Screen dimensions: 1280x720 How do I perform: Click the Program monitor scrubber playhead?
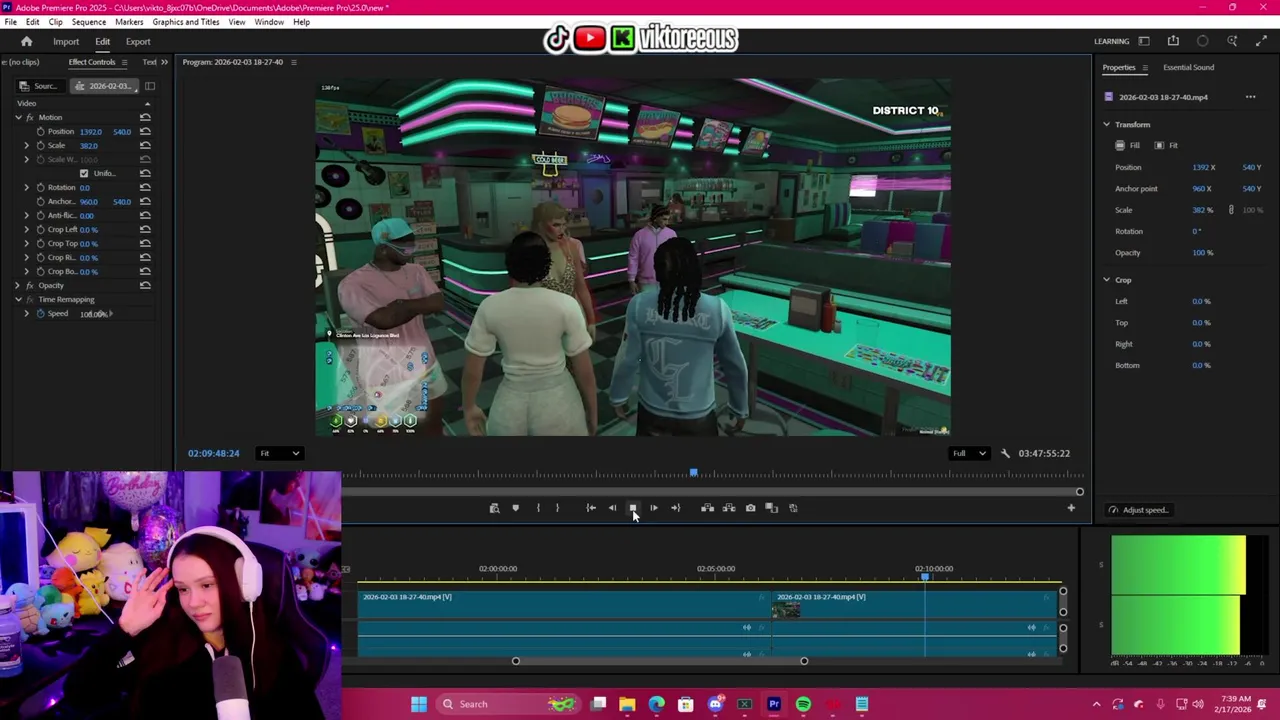coord(693,472)
